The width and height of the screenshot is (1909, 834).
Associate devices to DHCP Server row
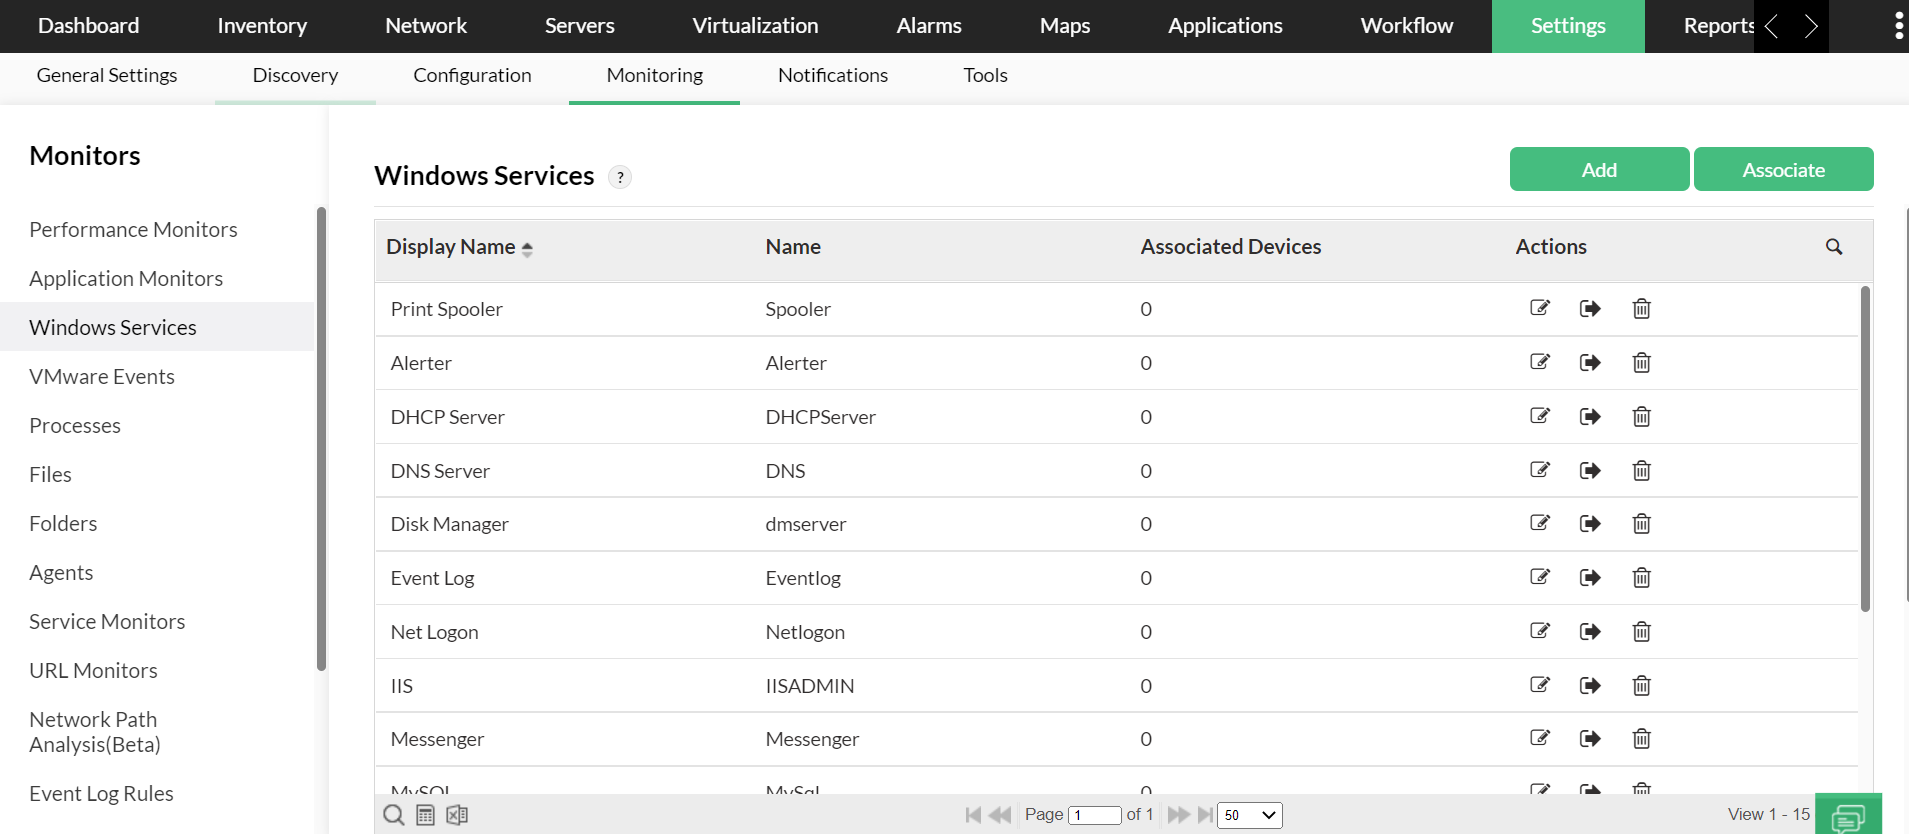click(x=1590, y=416)
